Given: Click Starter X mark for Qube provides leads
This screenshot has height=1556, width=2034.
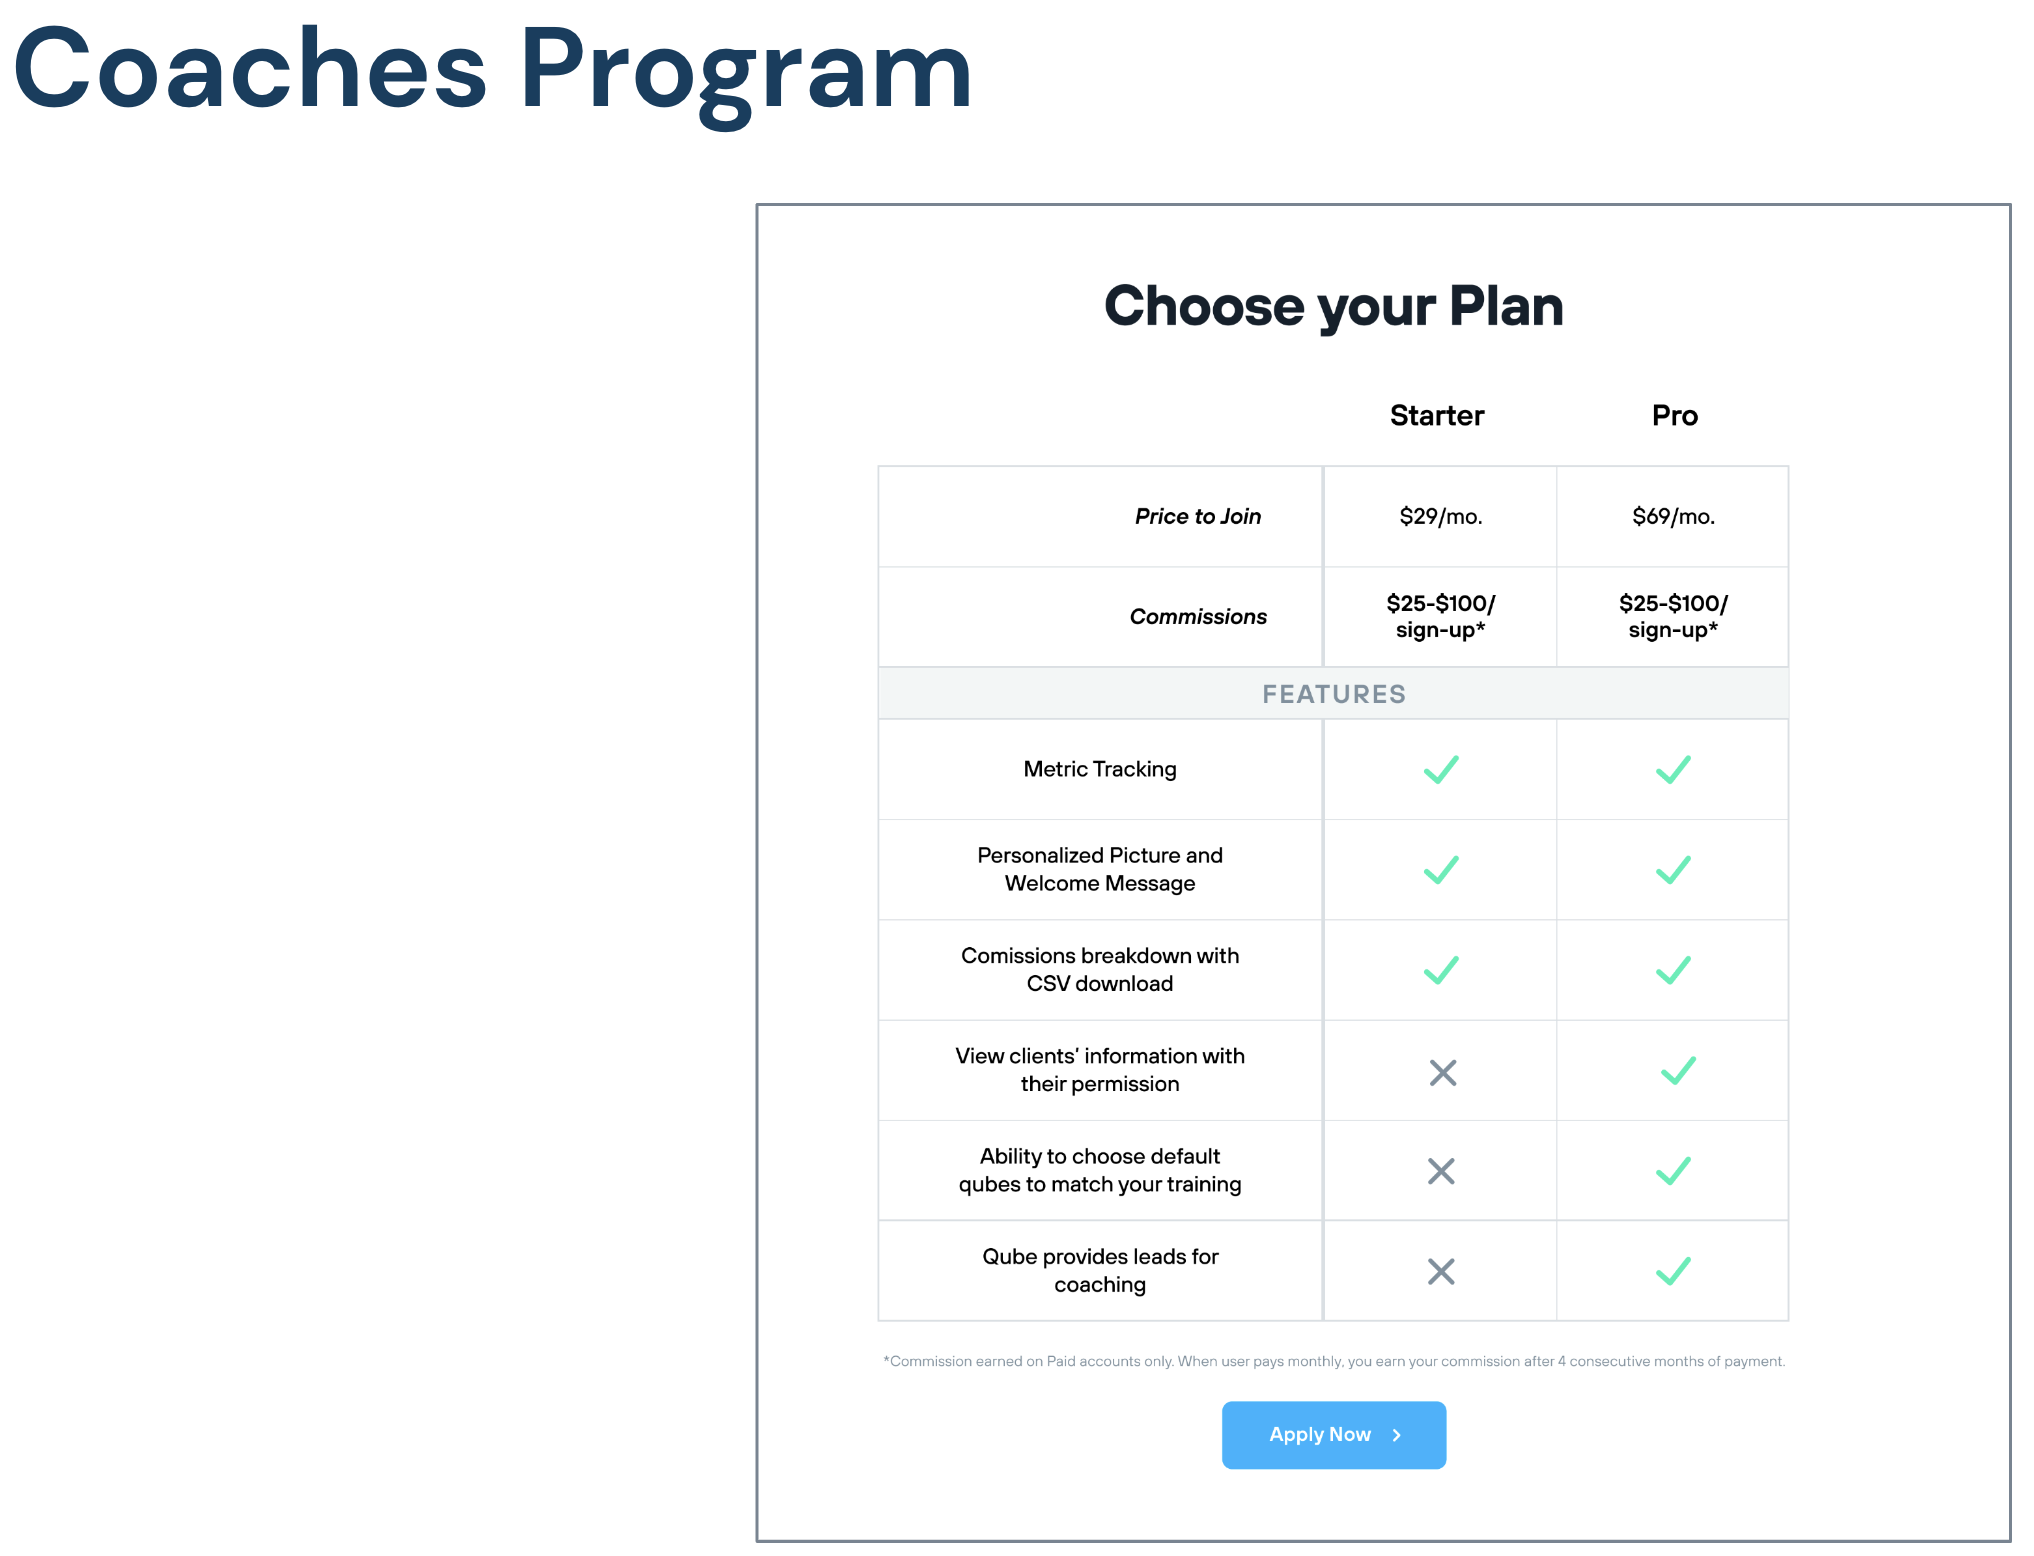Looking at the screenshot, I should click(1441, 1271).
